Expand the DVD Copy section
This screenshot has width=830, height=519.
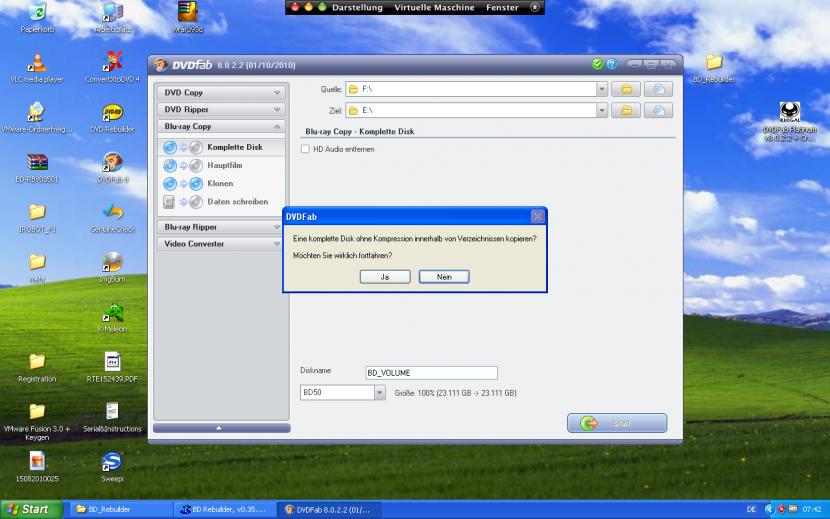(221, 92)
